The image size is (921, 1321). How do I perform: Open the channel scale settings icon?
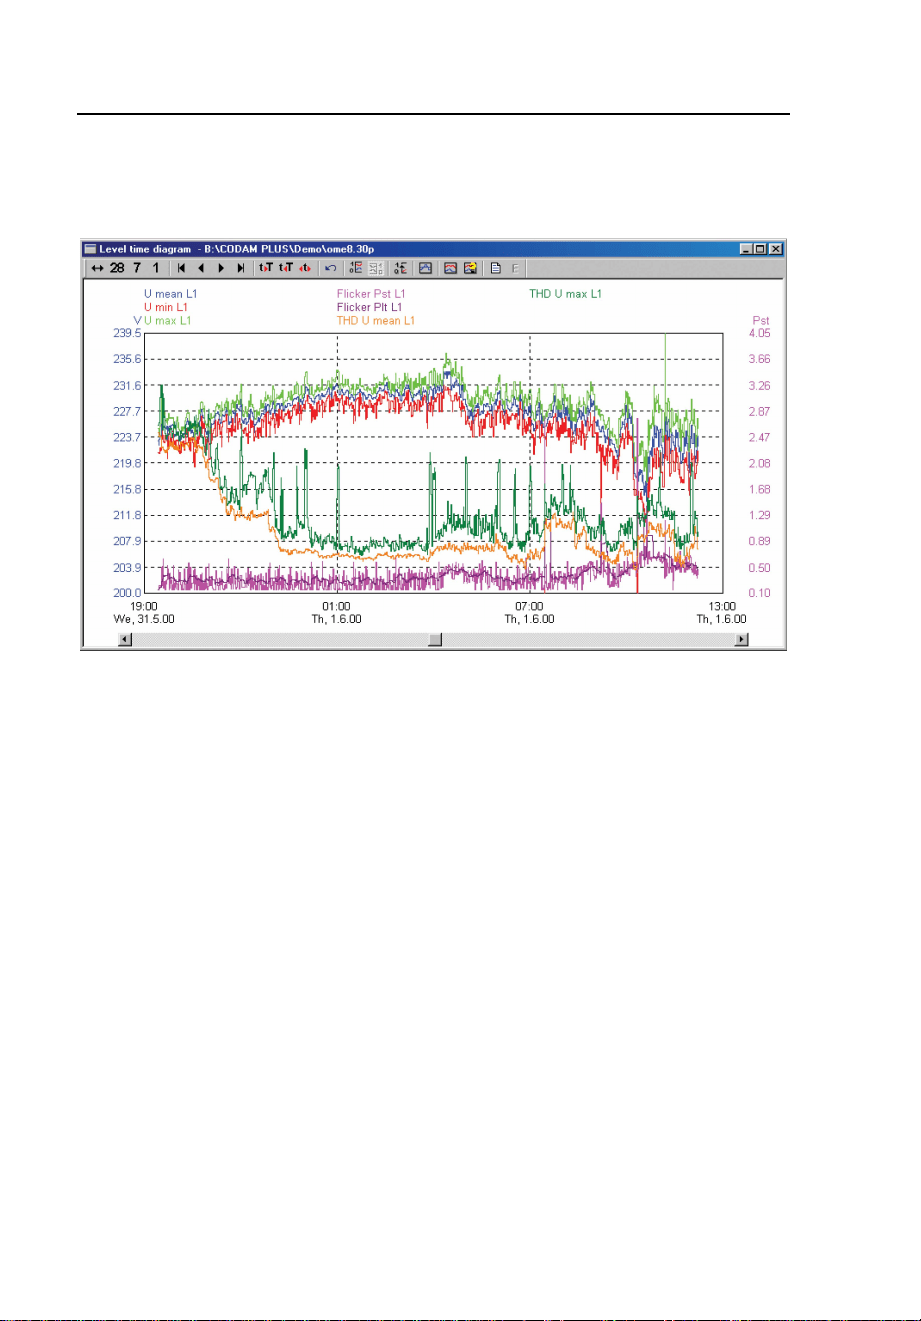(357, 268)
